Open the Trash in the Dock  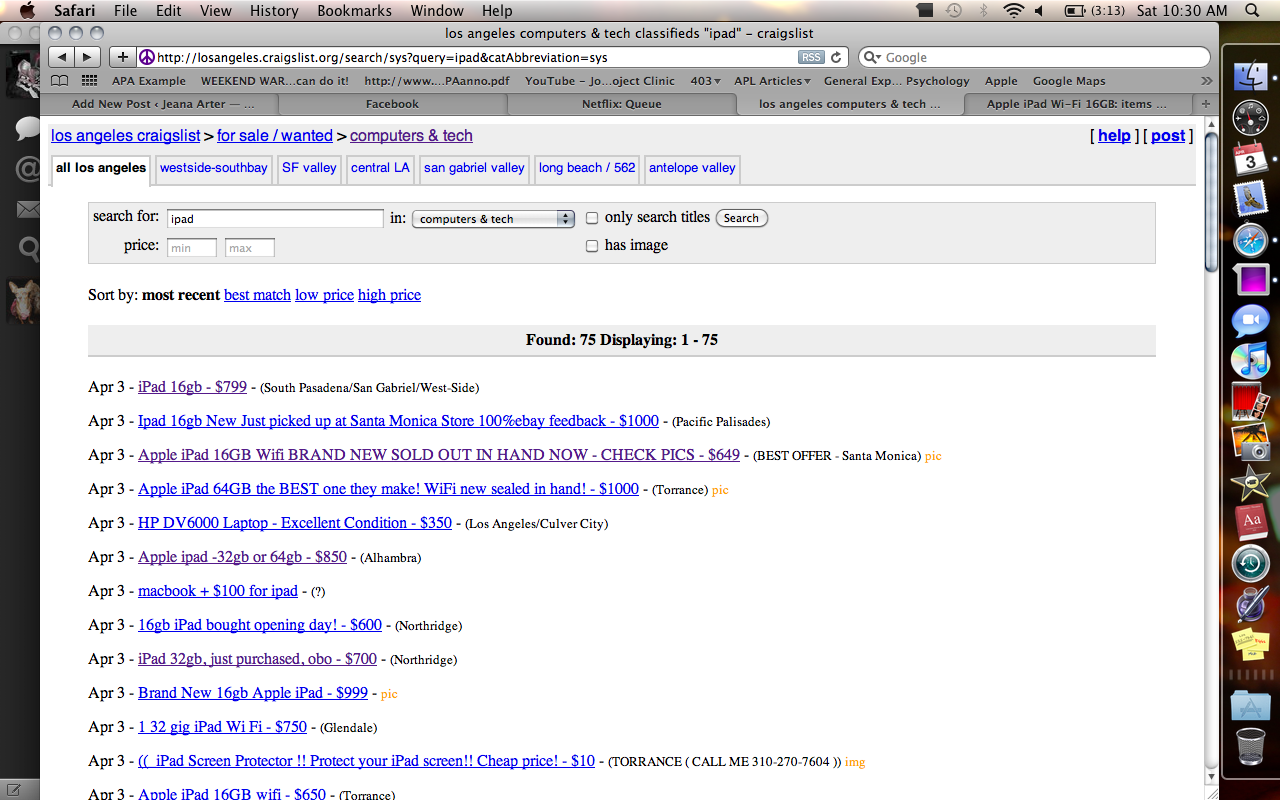[x=1250, y=747]
